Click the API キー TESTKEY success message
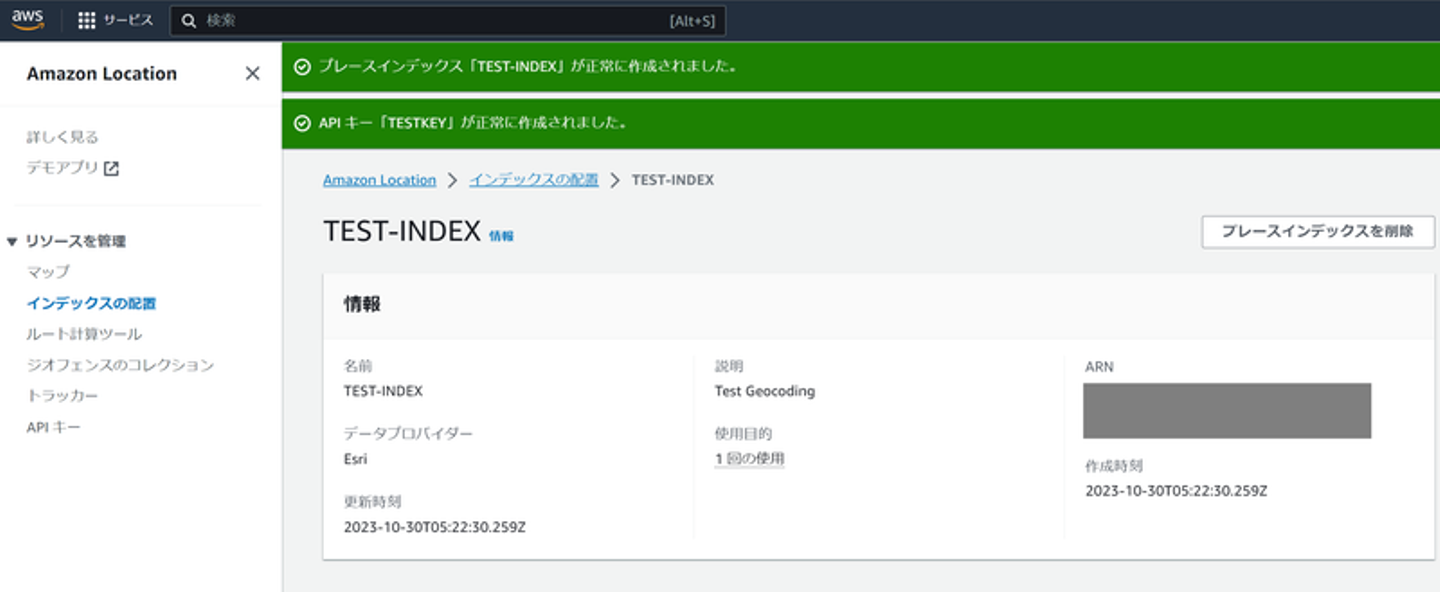The width and height of the screenshot is (1440, 592). (x=473, y=123)
